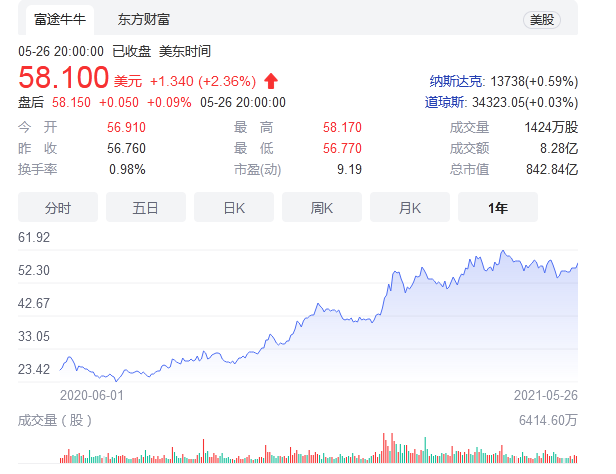
Task: Select the 分时 chart tab
Action: (58, 207)
